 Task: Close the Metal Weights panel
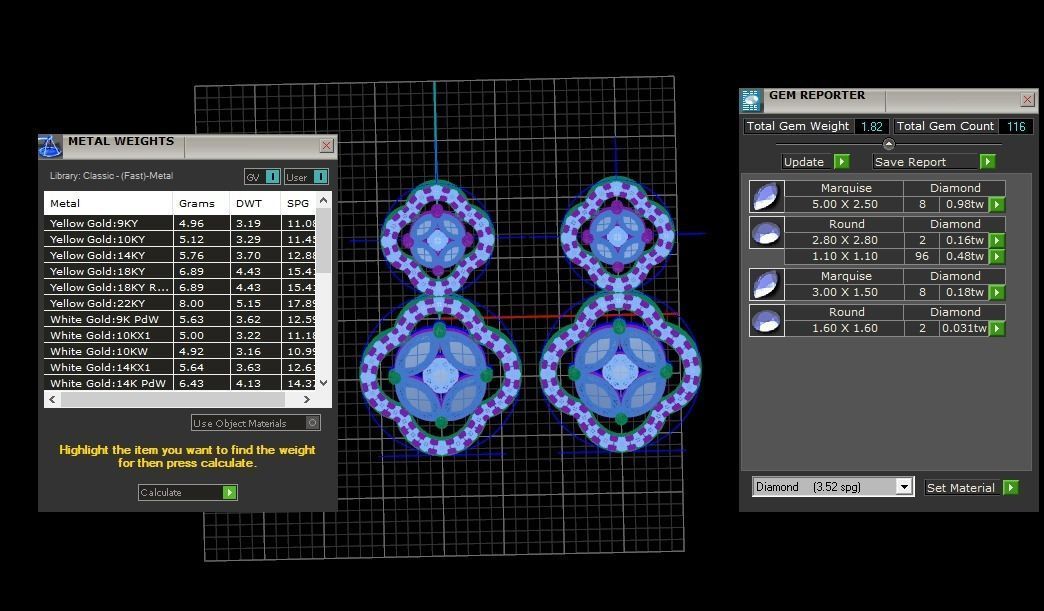click(x=326, y=146)
